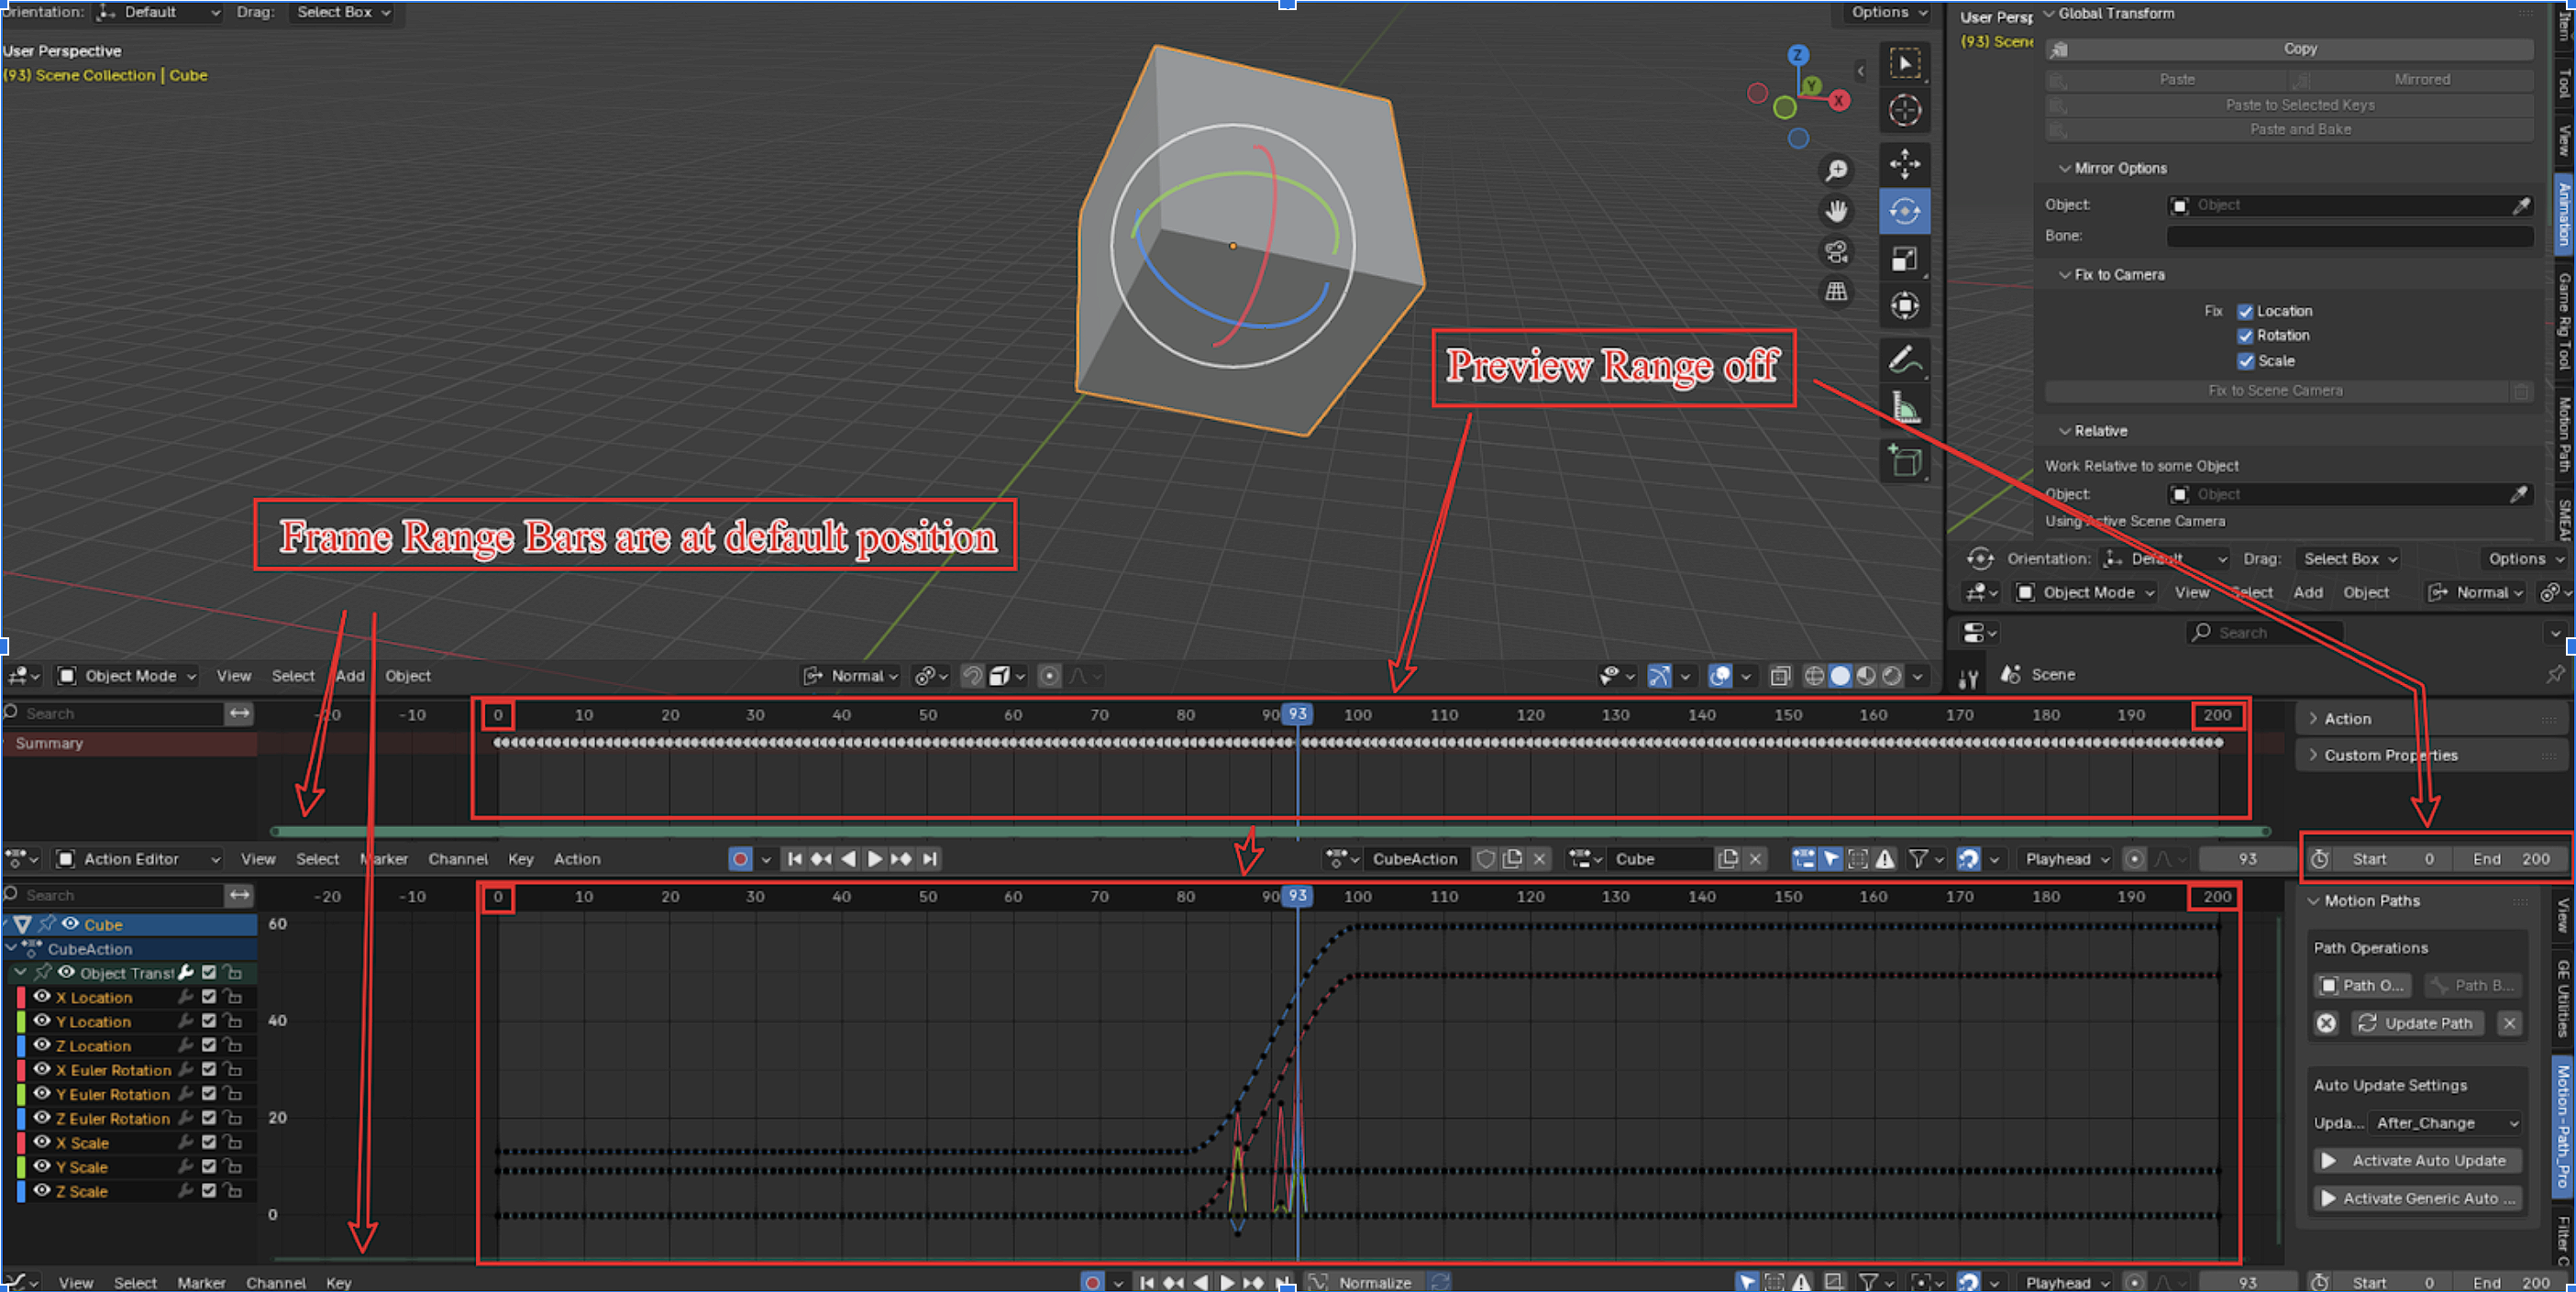Open Object menu in main viewport header
This screenshot has width=2576, height=1292.
pyautogui.click(x=408, y=676)
